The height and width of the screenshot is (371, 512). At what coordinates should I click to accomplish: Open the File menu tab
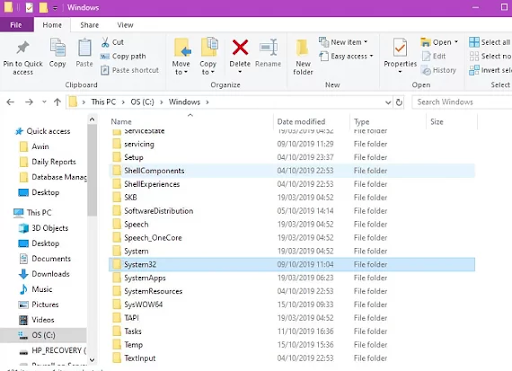coord(16,25)
